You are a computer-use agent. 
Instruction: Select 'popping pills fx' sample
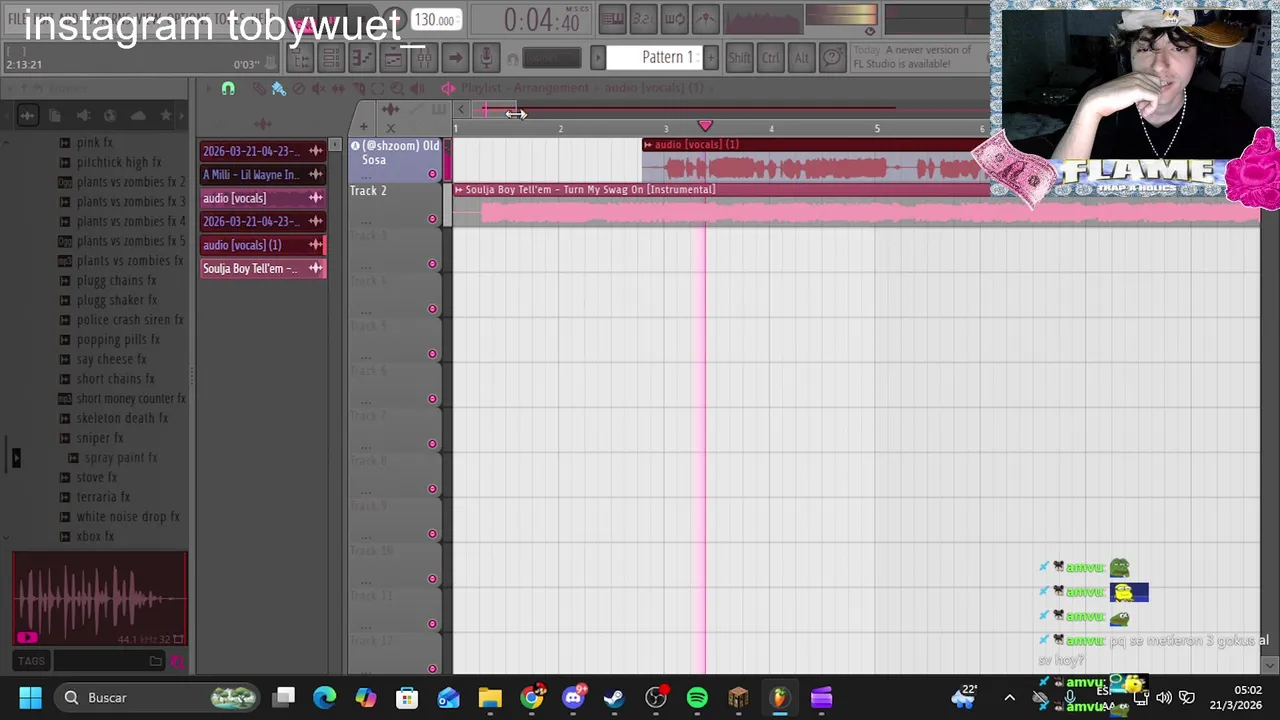tap(118, 339)
